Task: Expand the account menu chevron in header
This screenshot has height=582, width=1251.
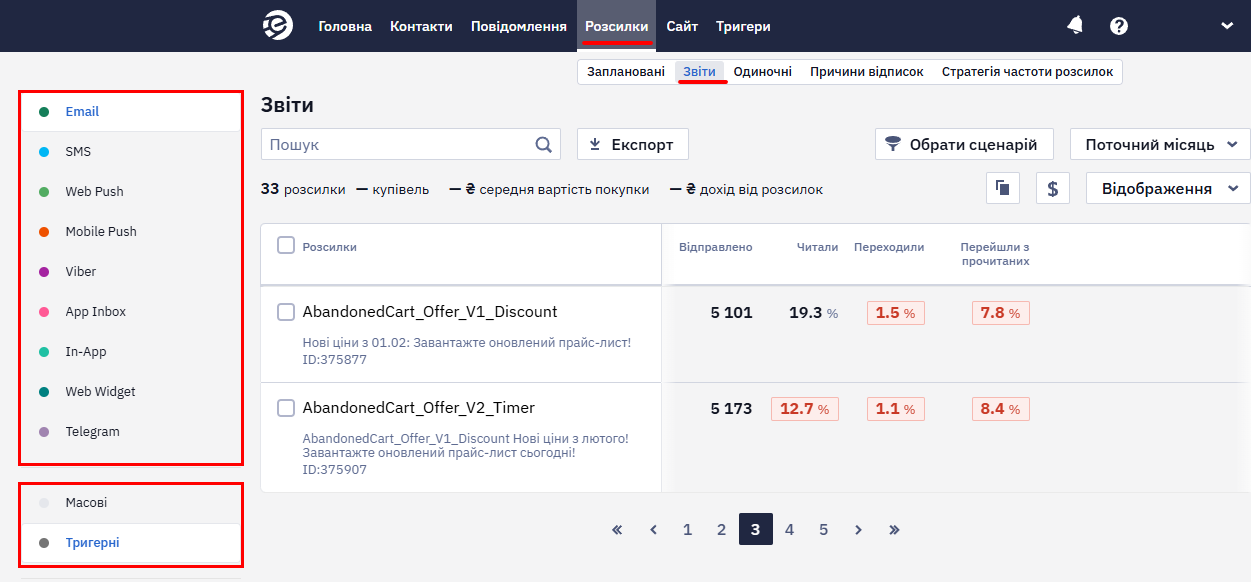Action: point(1227,26)
